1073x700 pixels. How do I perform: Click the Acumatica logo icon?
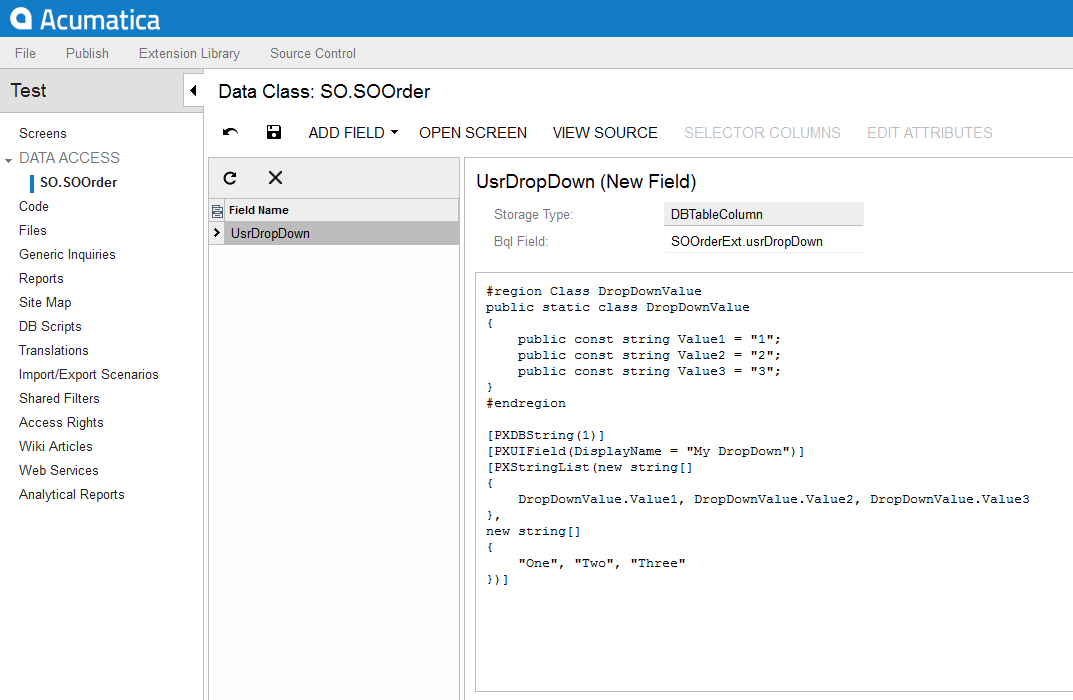[x=21, y=18]
